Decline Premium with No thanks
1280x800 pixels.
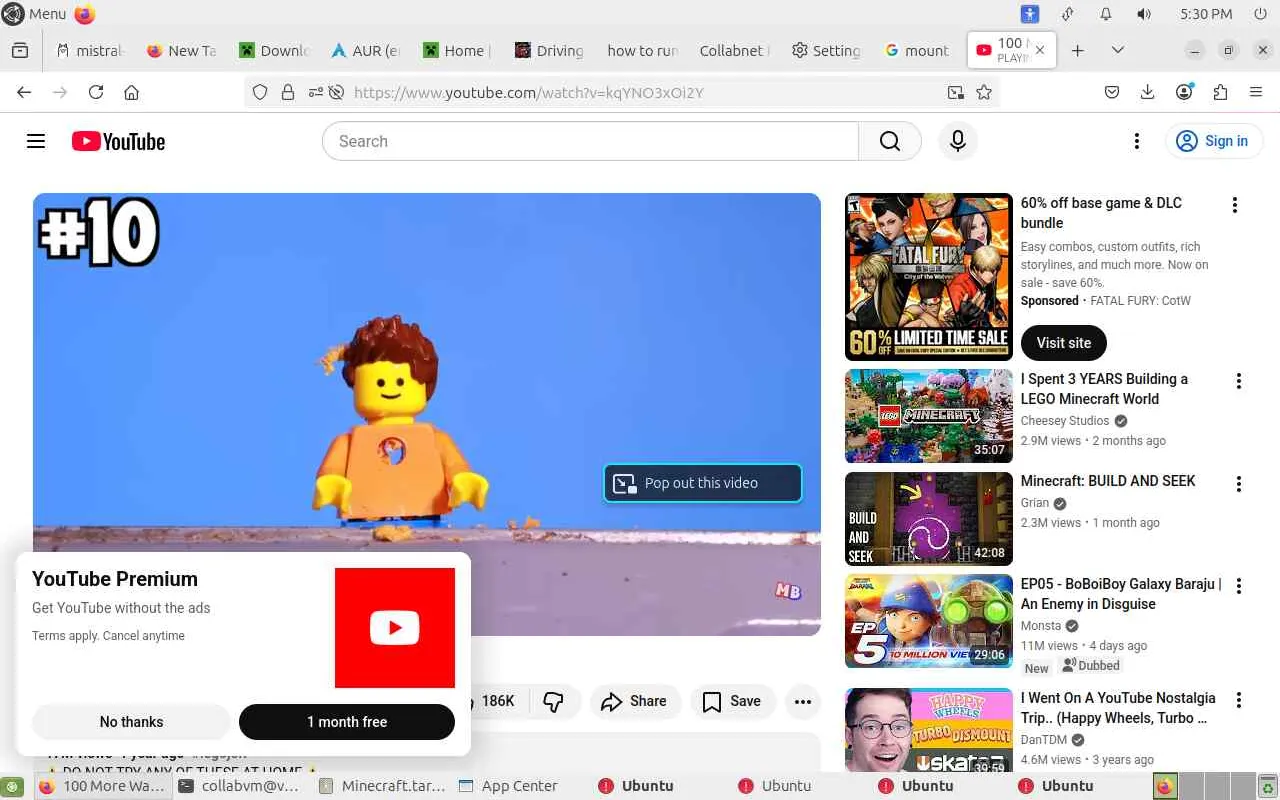131,722
